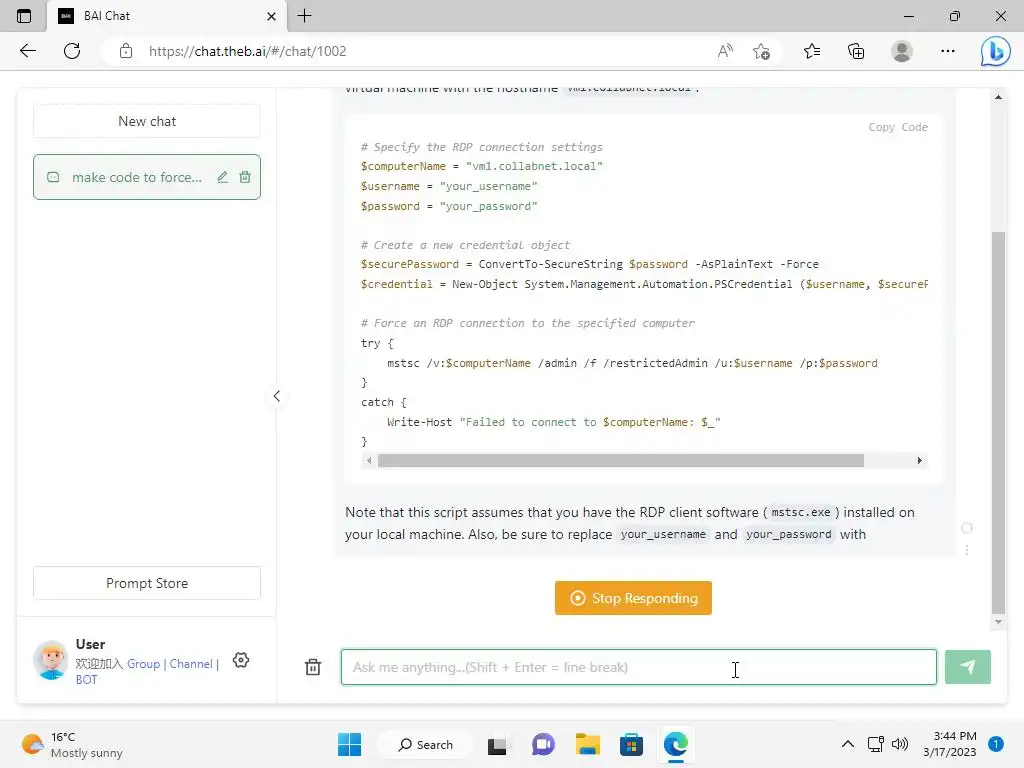Viewport: 1024px width, 768px height.
Task: Click the 'mstsc.exe' inline code text
Action: (801, 512)
